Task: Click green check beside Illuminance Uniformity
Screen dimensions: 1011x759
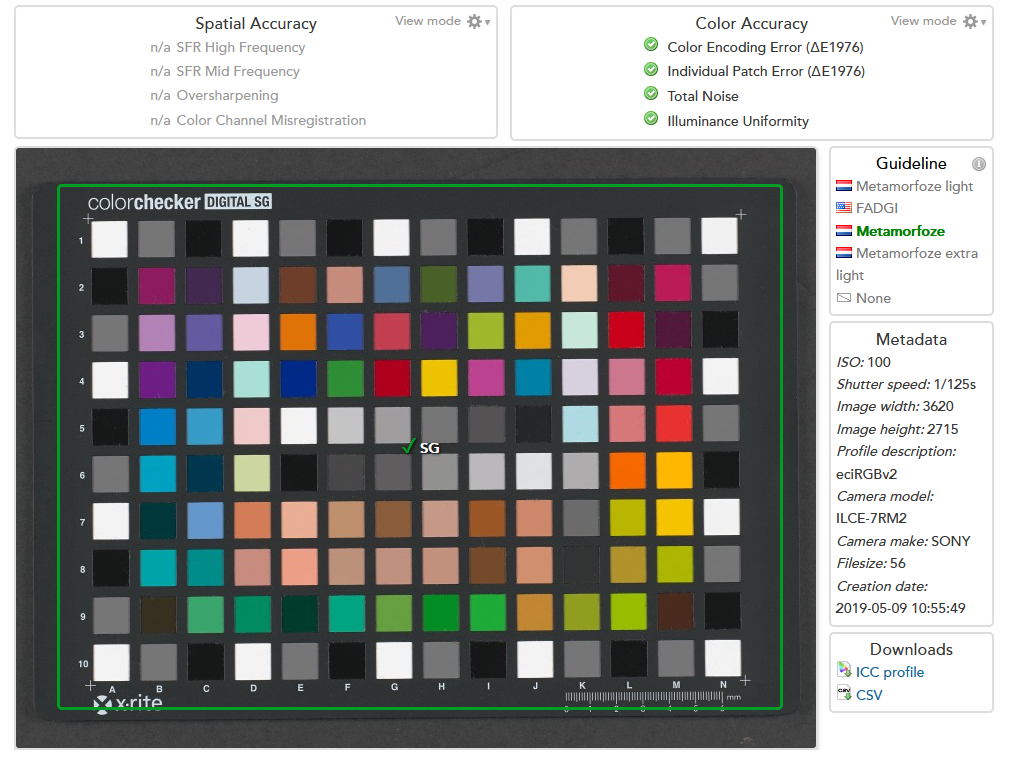Action: pyautogui.click(x=651, y=120)
